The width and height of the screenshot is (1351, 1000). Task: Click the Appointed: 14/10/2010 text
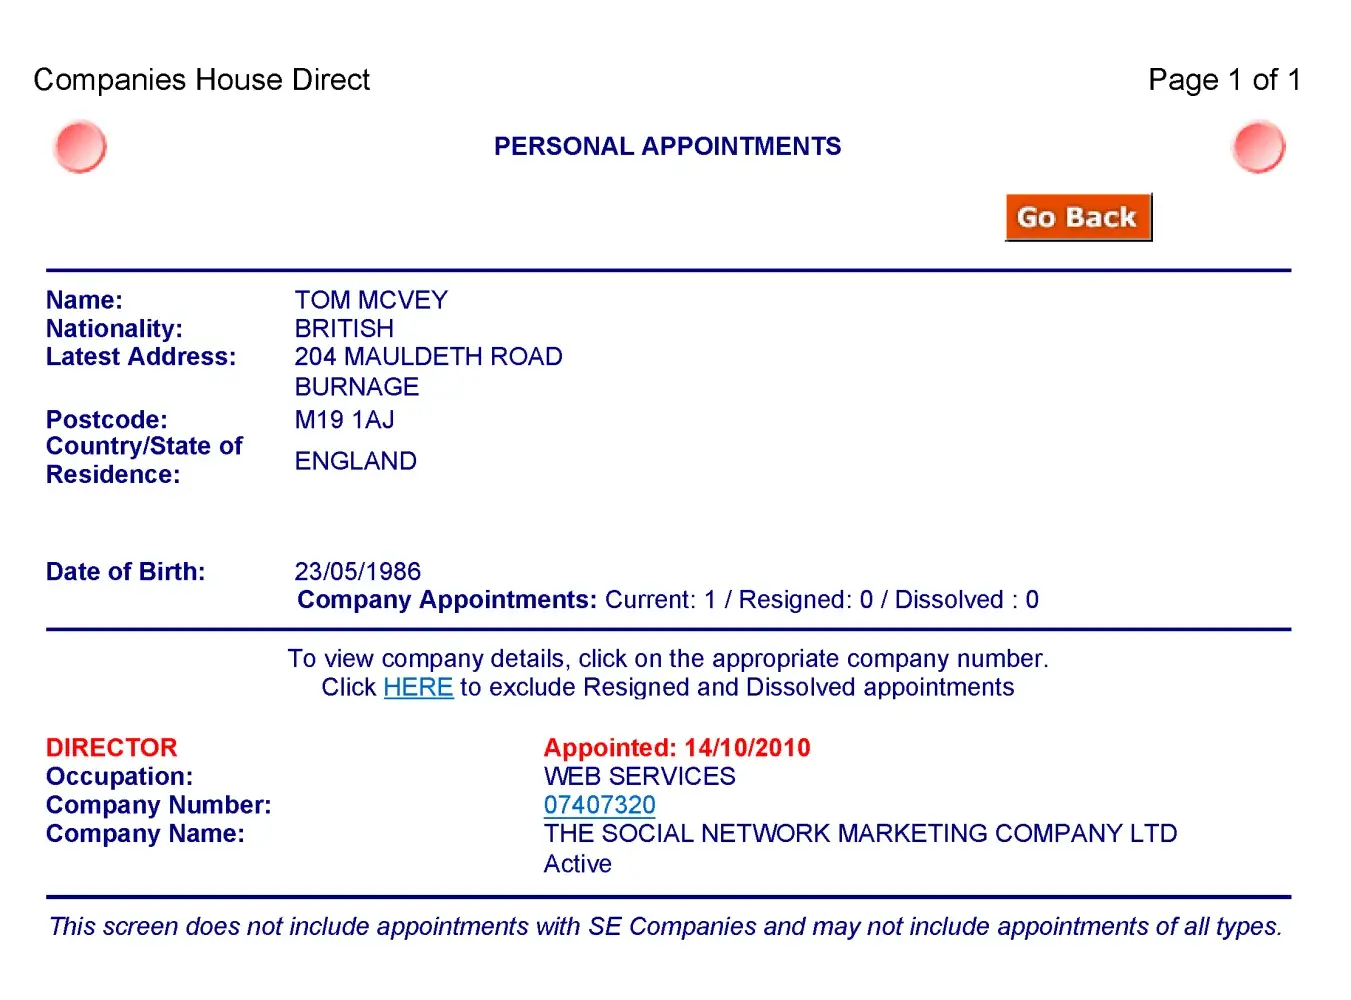coord(676,748)
